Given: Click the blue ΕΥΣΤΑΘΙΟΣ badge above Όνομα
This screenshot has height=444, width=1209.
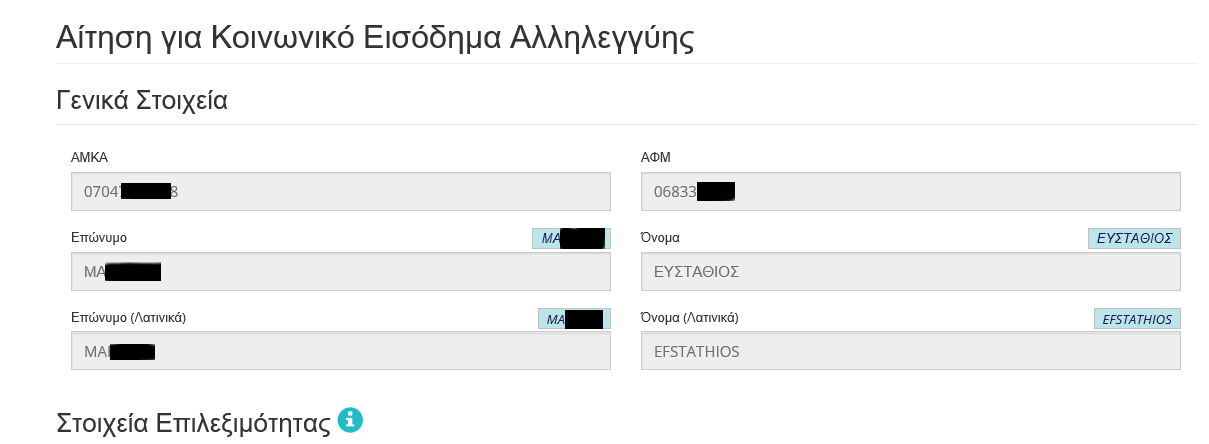Looking at the screenshot, I should point(1134,239).
